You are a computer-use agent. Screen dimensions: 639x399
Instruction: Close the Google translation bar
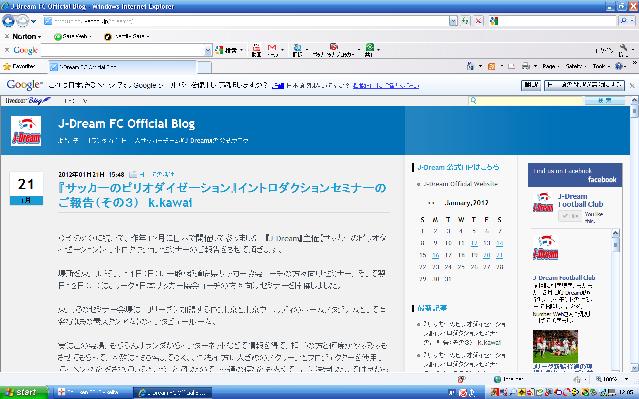(x=632, y=86)
